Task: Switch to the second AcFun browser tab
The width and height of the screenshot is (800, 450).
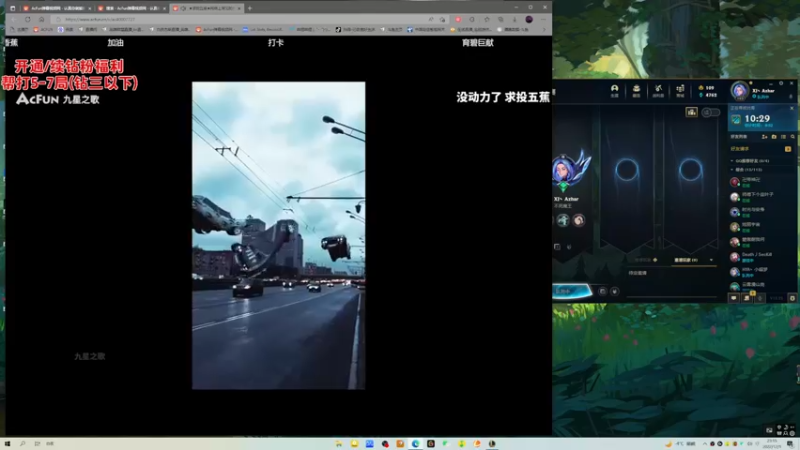Action: coord(132,8)
